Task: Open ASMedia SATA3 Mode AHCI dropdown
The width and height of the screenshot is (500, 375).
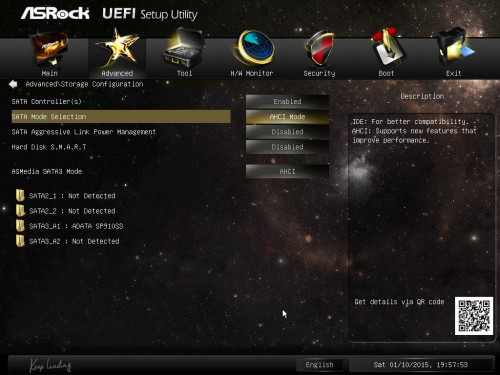Action: click(x=287, y=171)
